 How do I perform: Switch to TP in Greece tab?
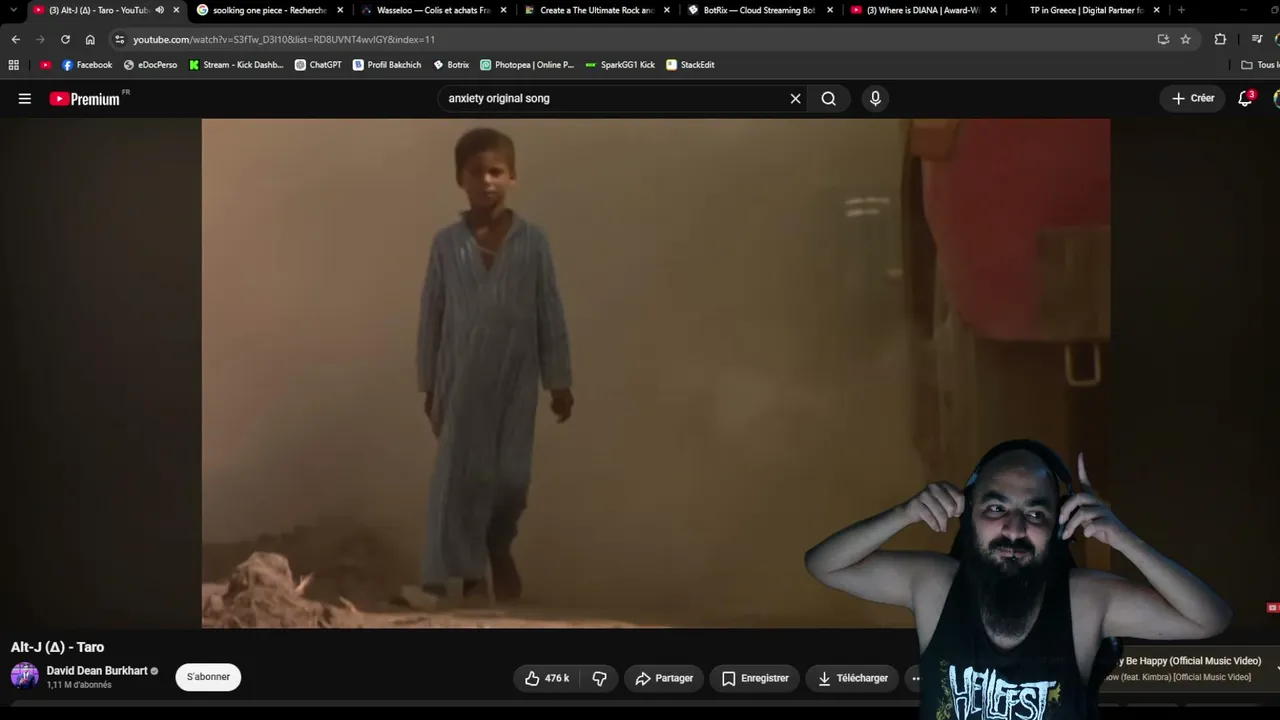[x=1087, y=10]
